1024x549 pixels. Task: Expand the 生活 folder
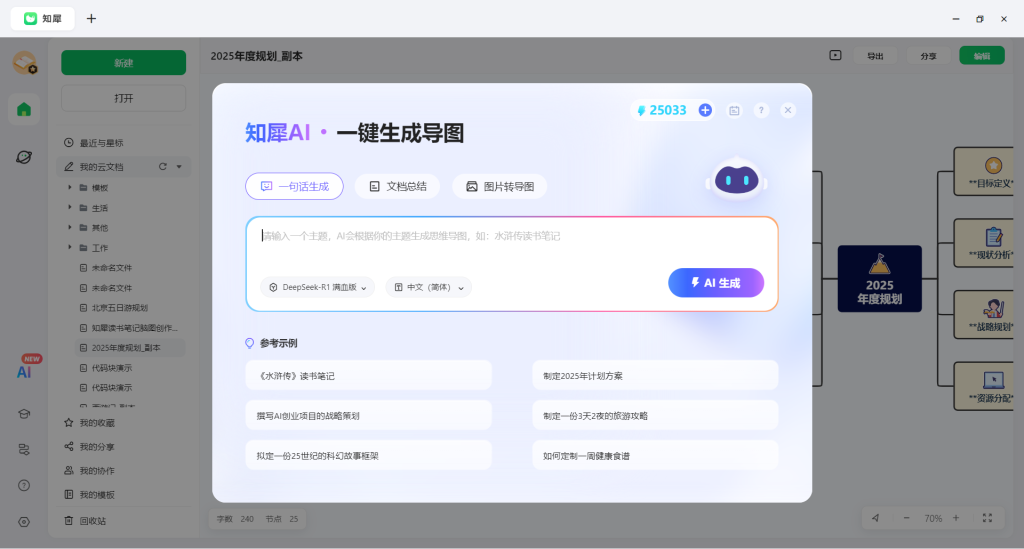click(70, 208)
